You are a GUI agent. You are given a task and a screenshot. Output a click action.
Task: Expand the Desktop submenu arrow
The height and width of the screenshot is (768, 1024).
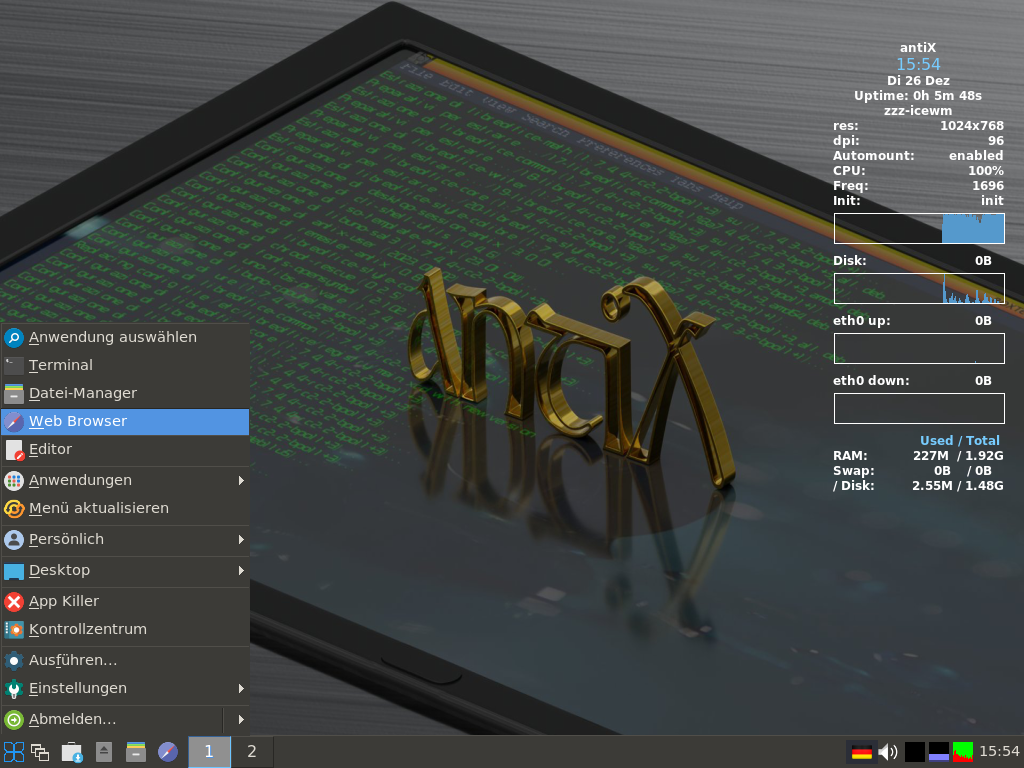point(241,570)
